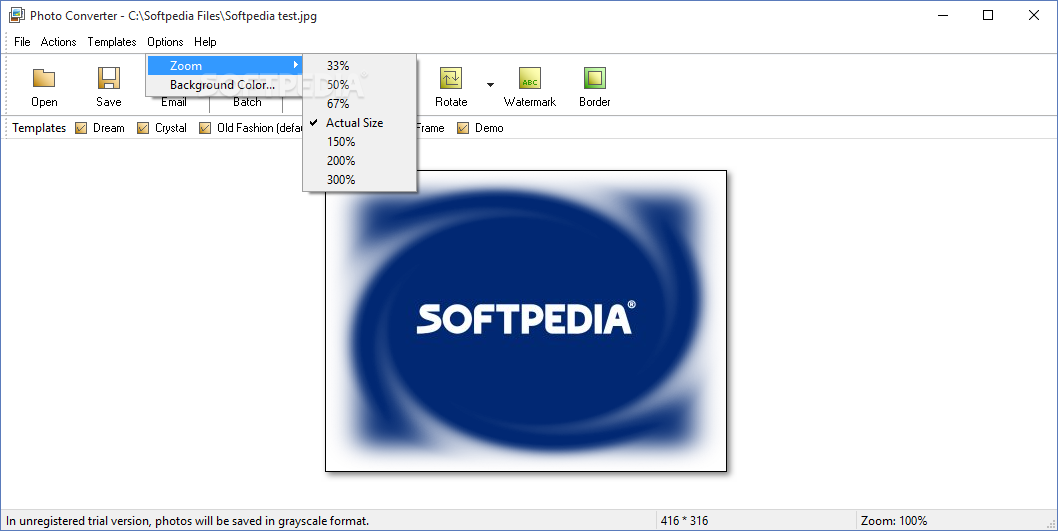Toggle the Crystal template checkbox

pos(143,128)
